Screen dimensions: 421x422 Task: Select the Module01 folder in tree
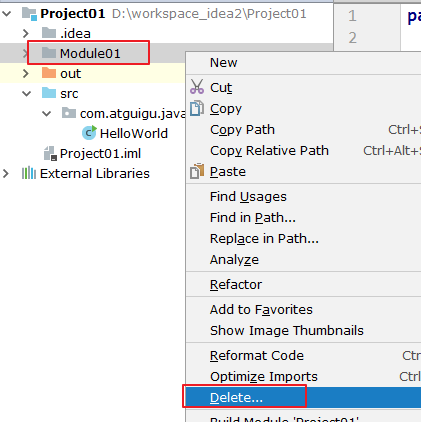[x=90, y=53]
